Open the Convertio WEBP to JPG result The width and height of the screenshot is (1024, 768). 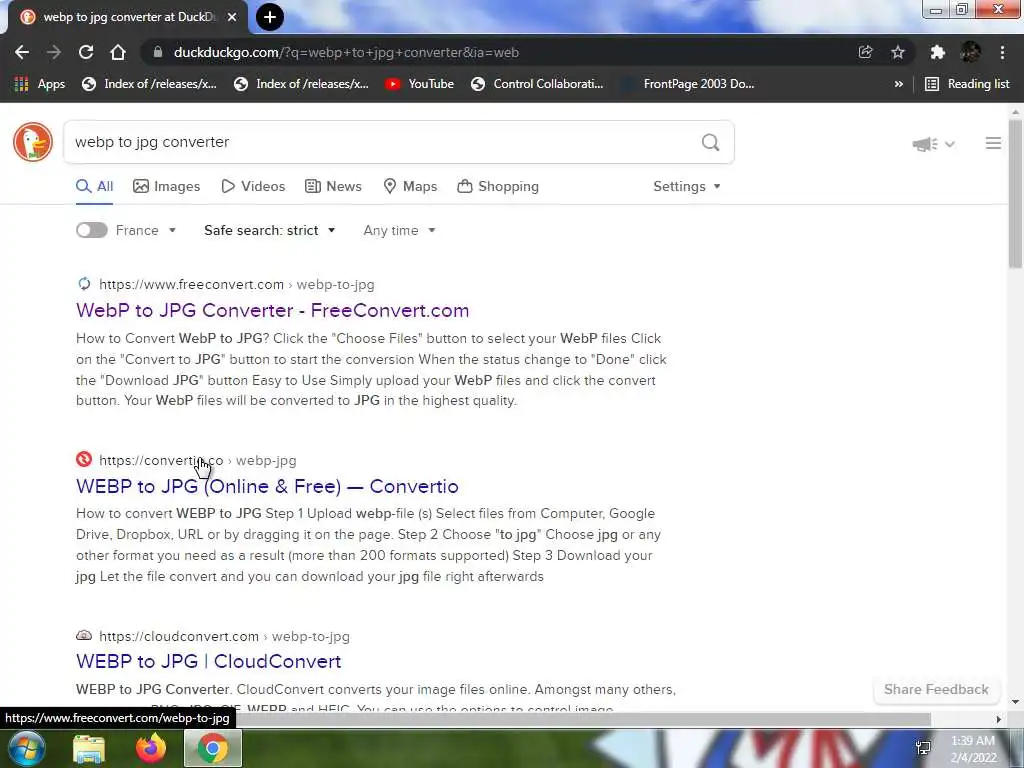267,486
